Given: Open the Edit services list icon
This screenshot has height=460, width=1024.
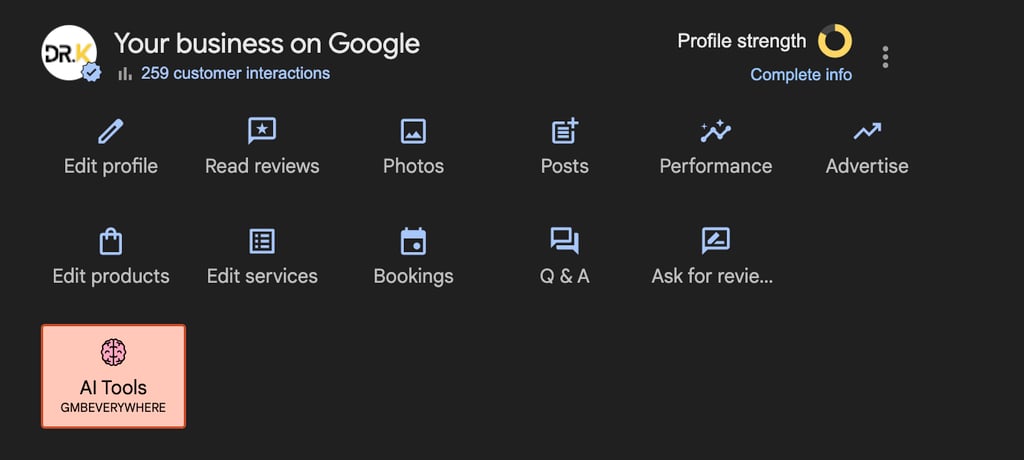Looking at the screenshot, I should 262,241.
